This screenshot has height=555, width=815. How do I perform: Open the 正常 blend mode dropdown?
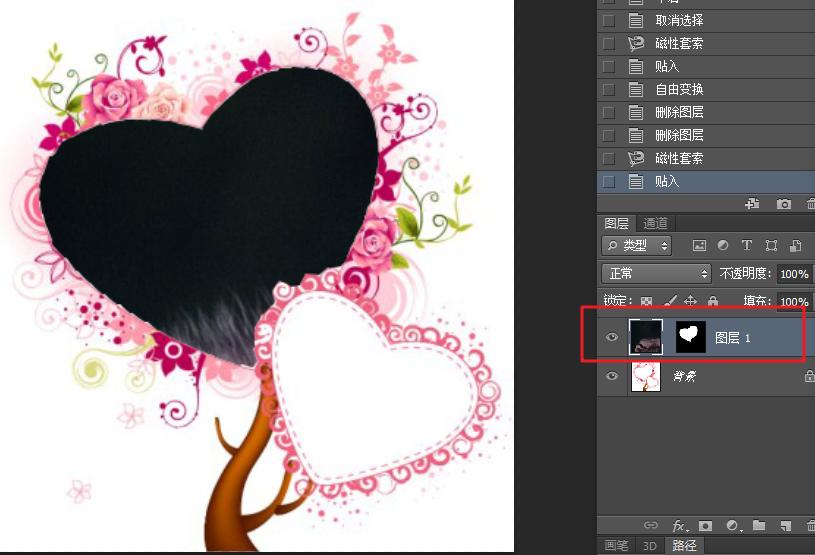pos(656,273)
